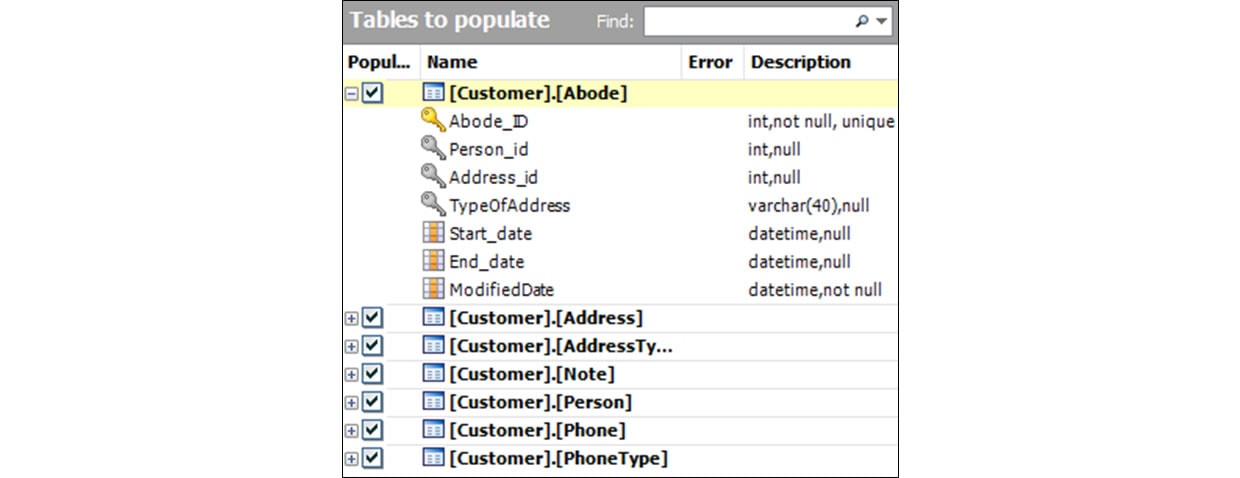Click the Description column header
The height and width of the screenshot is (478, 1240).
pos(820,62)
